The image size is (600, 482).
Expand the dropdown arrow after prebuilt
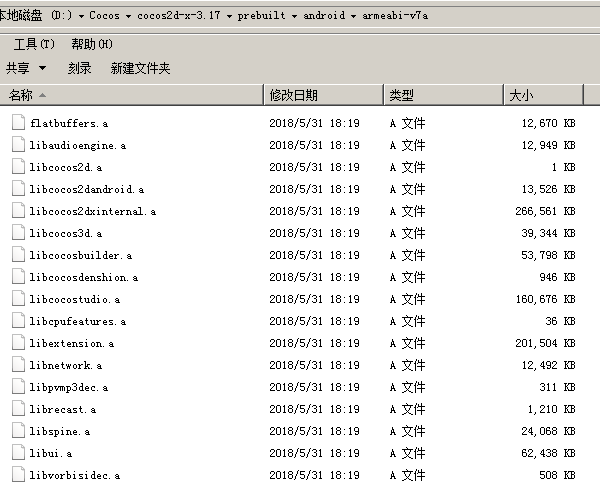click(295, 16)
